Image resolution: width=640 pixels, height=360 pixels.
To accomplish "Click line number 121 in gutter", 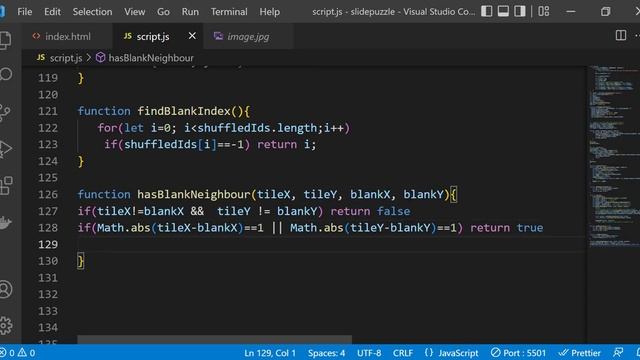I will pos(48,111).
